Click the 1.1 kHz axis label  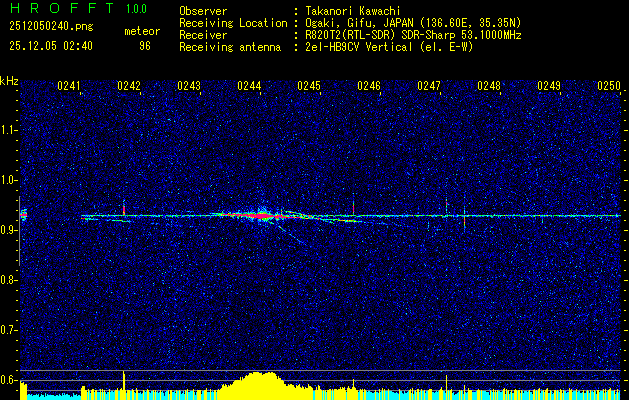[9, 130]
